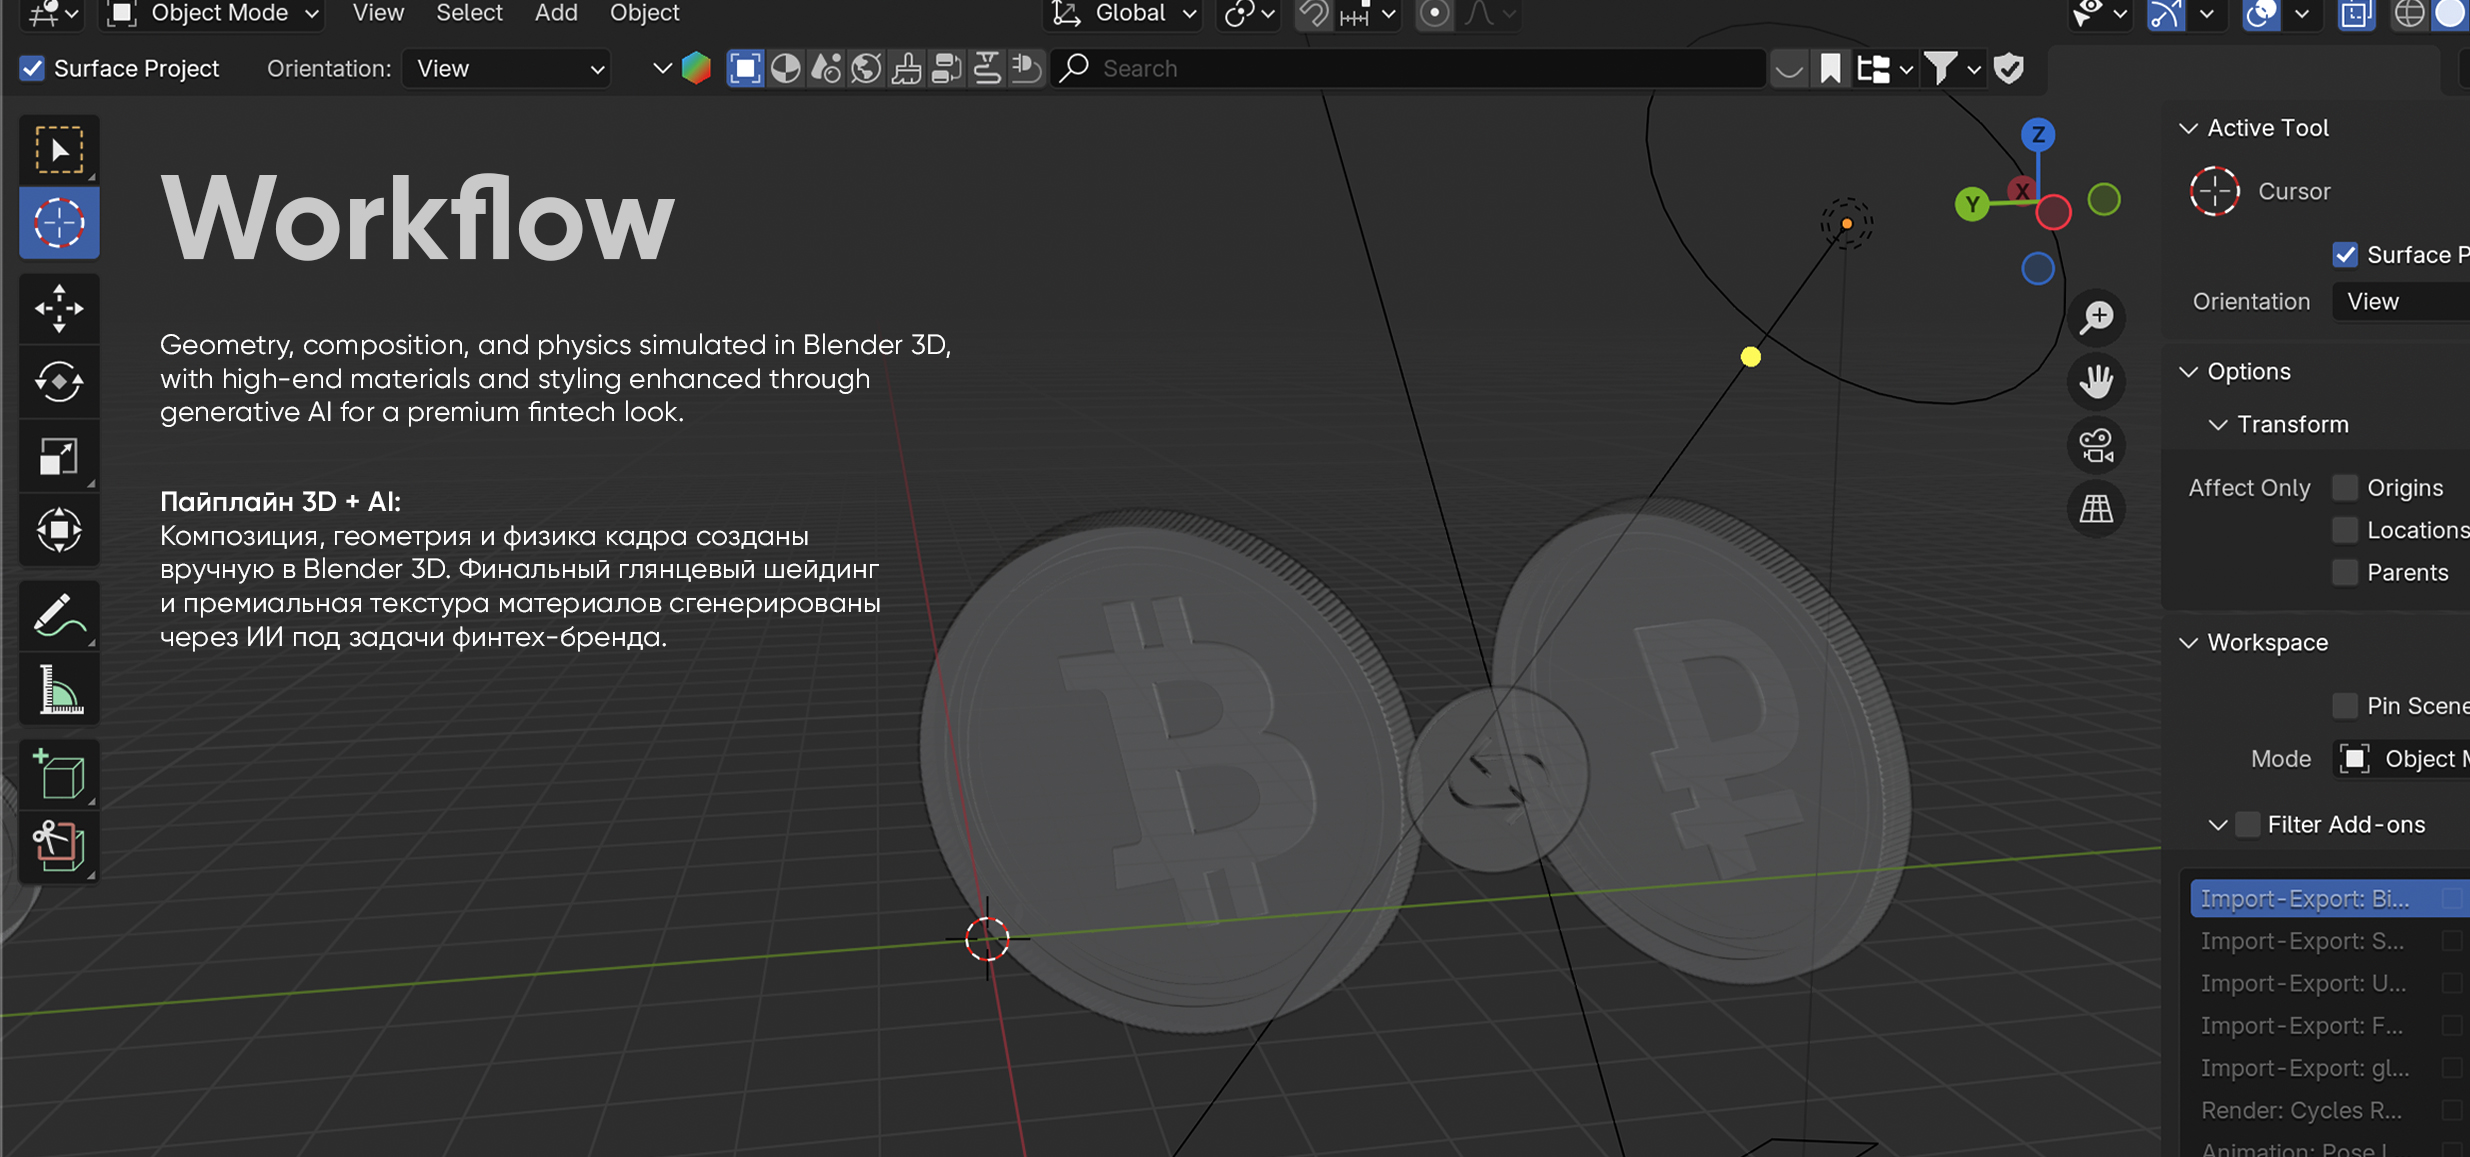Open the View menu

click(378, 13)
